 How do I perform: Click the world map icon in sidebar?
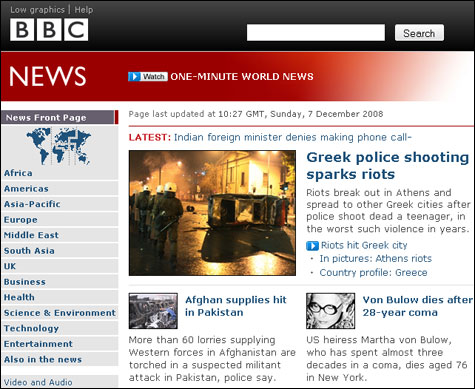(x=58, y=146)
